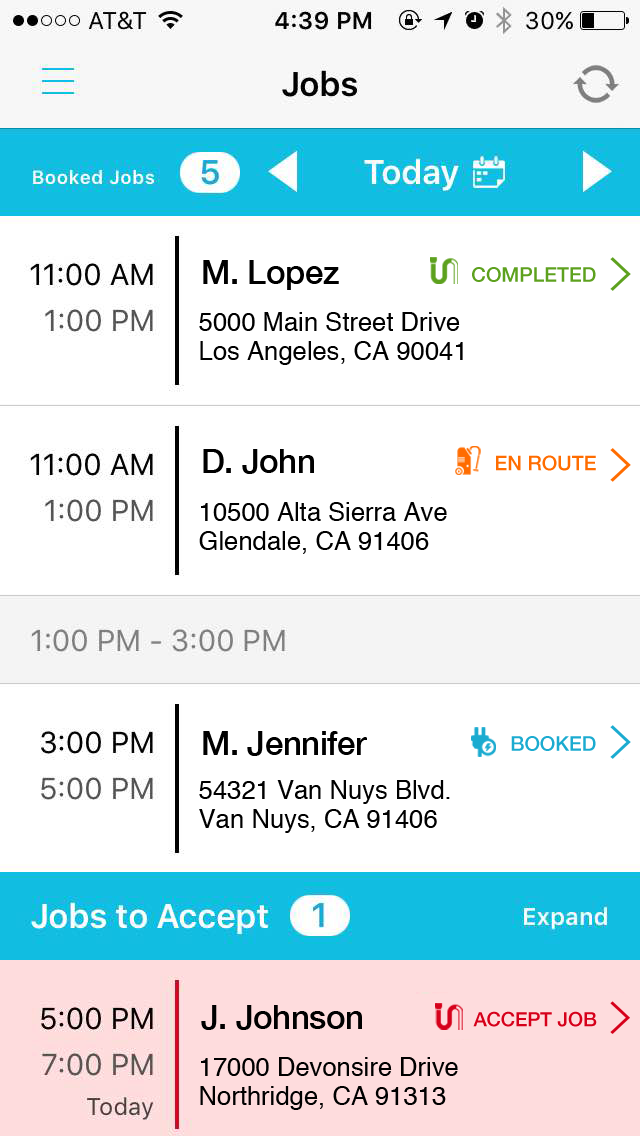The width and height of the screenshot is (640, 1136).
Task: Tap the red plumbing icon for J. Johnson
Action: point(449,1017)
